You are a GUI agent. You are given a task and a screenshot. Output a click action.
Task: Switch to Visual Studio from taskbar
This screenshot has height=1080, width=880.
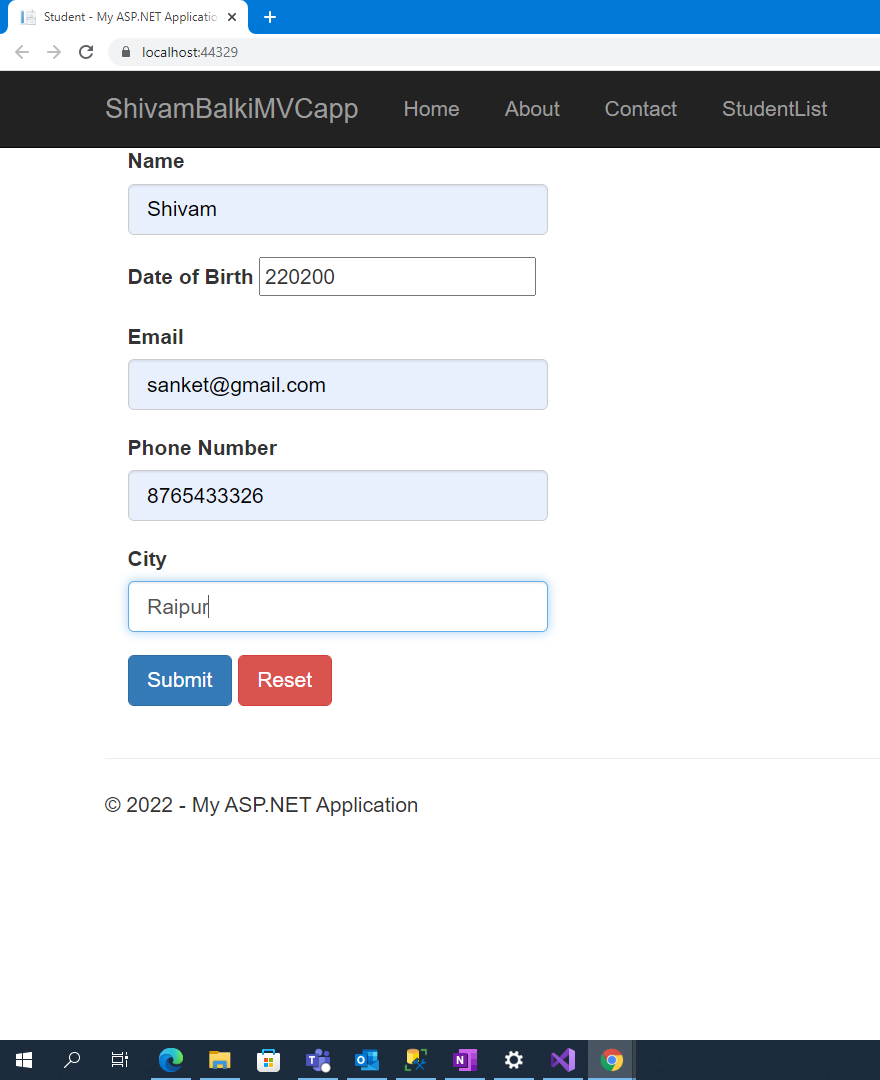pyautogui.click(x=563, y=1060)
